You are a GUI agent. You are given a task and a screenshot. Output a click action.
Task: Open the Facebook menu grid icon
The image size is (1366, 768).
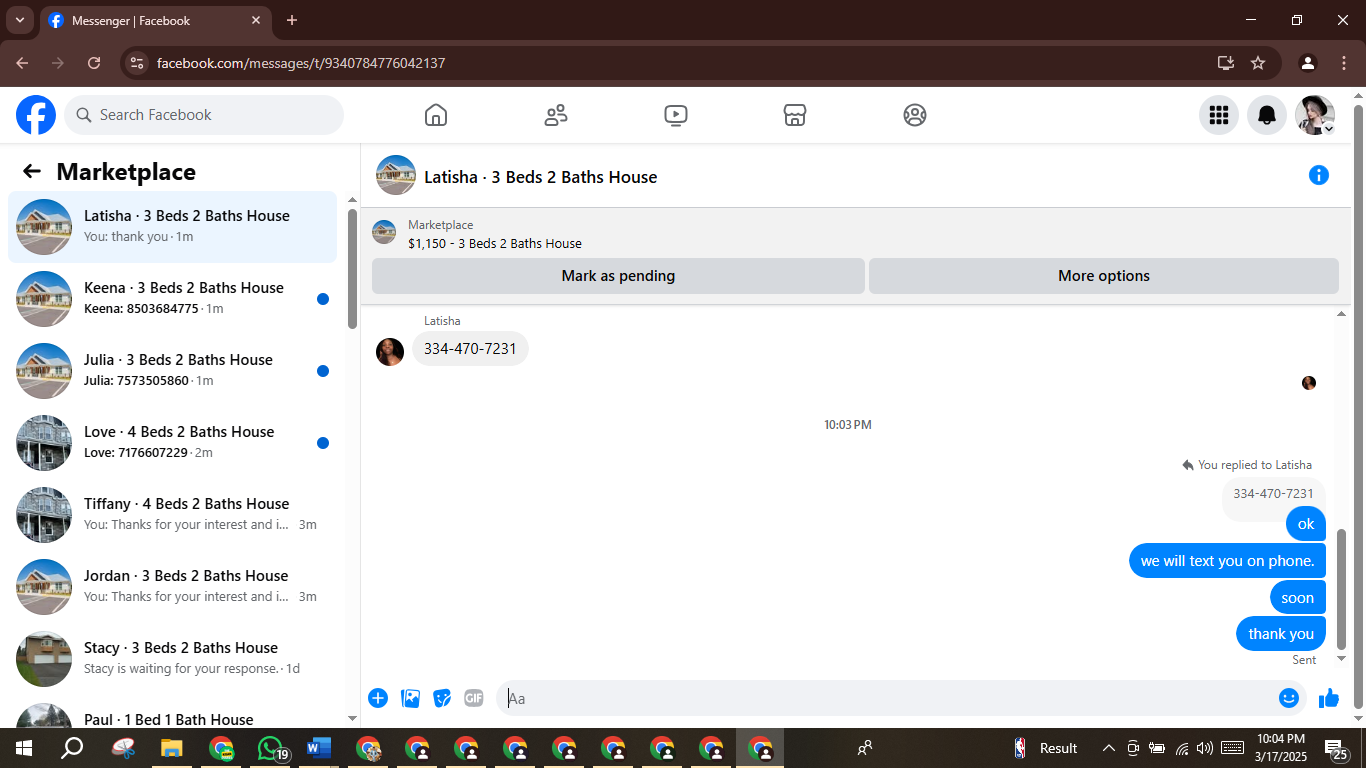click(x=1219, y=115)
